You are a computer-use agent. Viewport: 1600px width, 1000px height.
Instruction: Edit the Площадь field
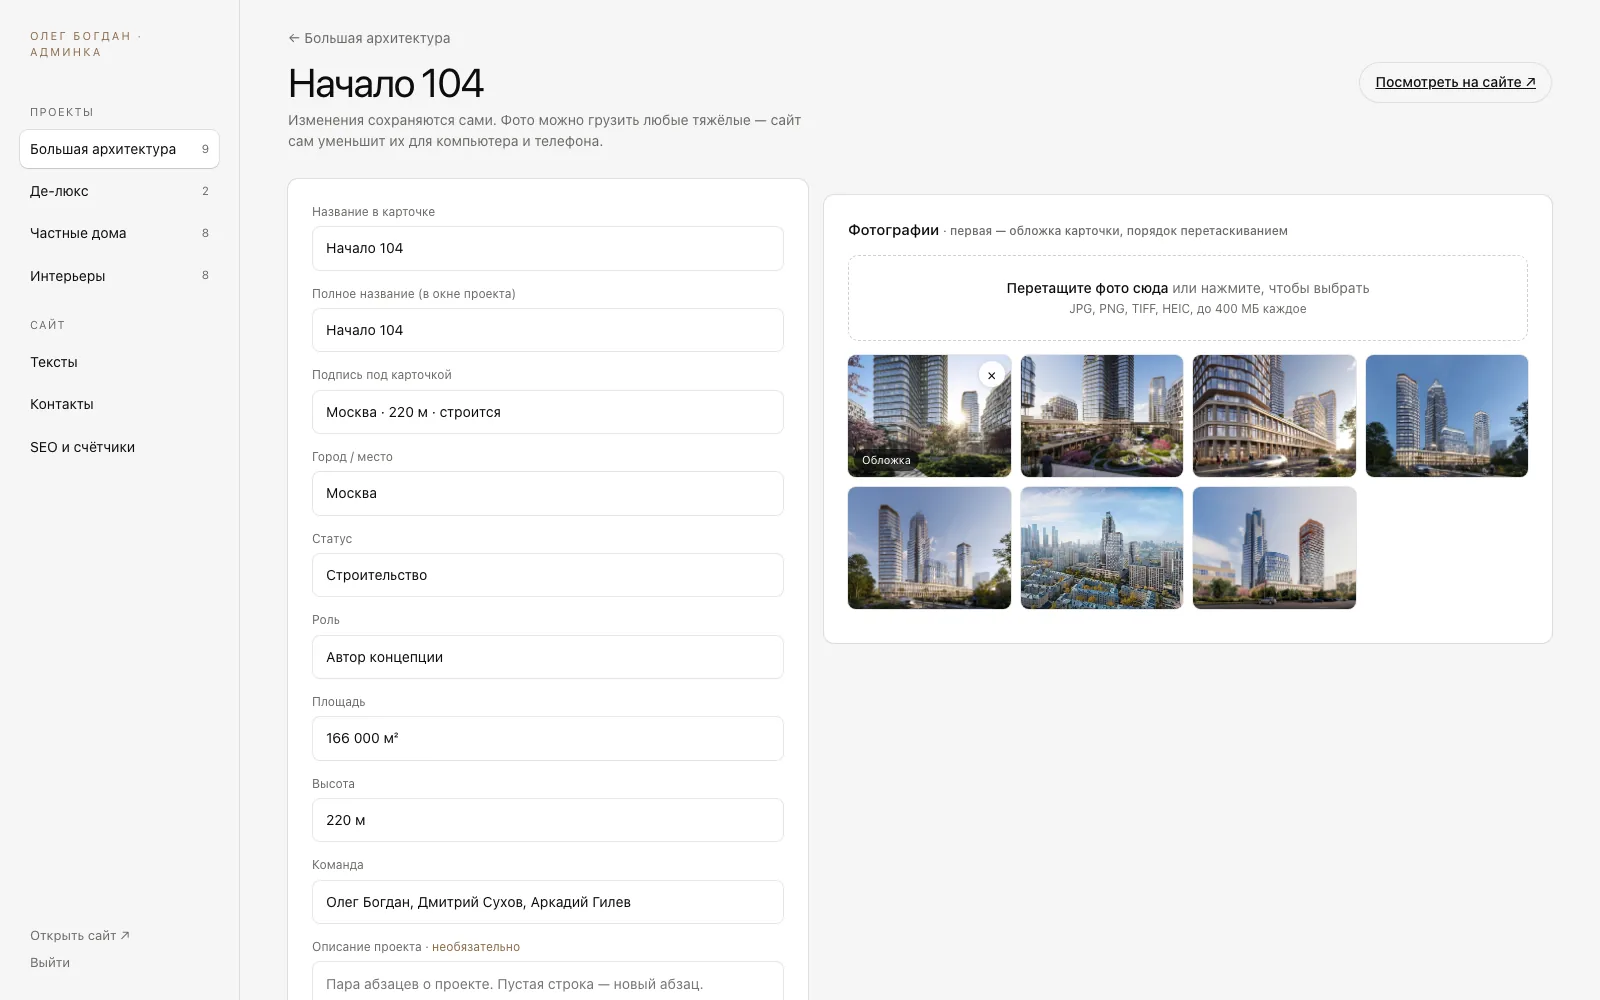(548, 738)
